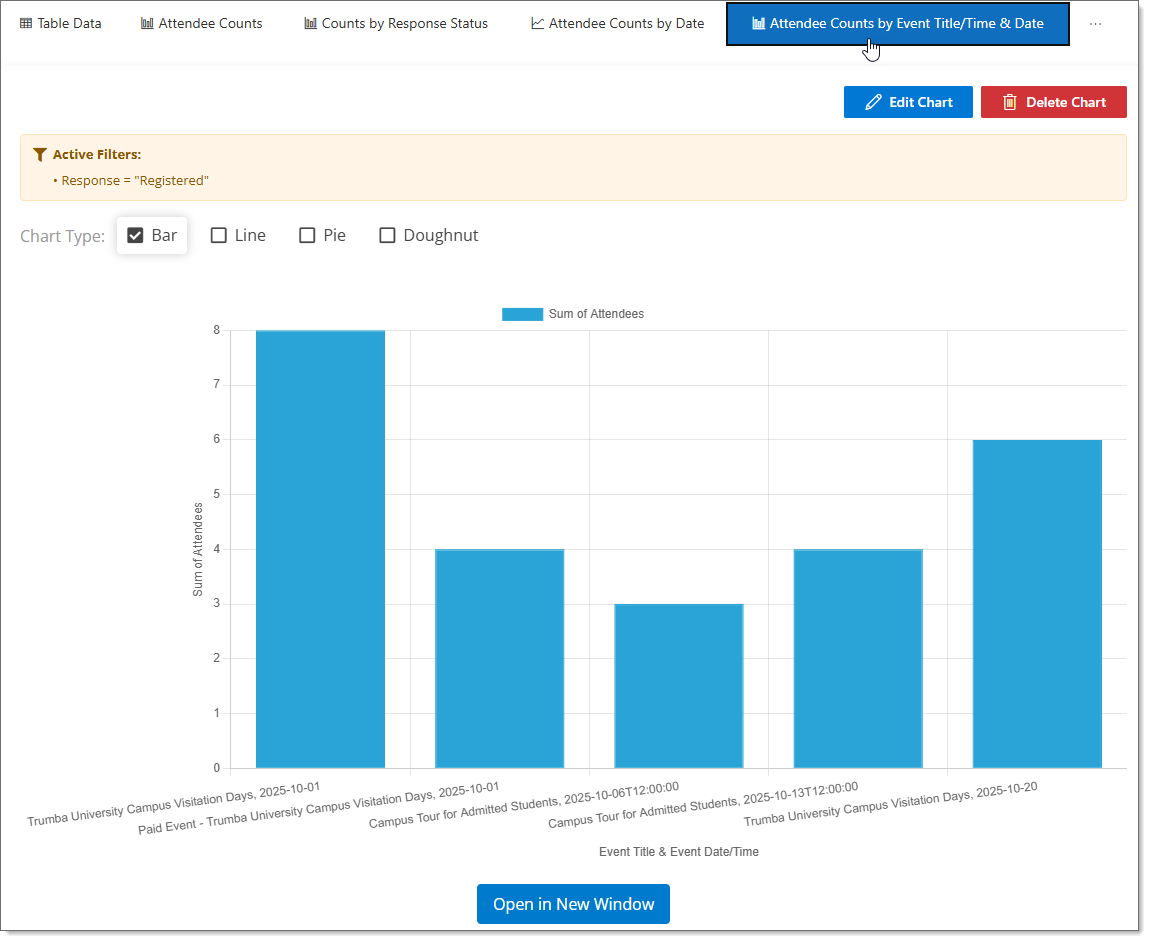Click the filter funnel icon beside Active Filters
The image size is (1149, 941).
40,154
